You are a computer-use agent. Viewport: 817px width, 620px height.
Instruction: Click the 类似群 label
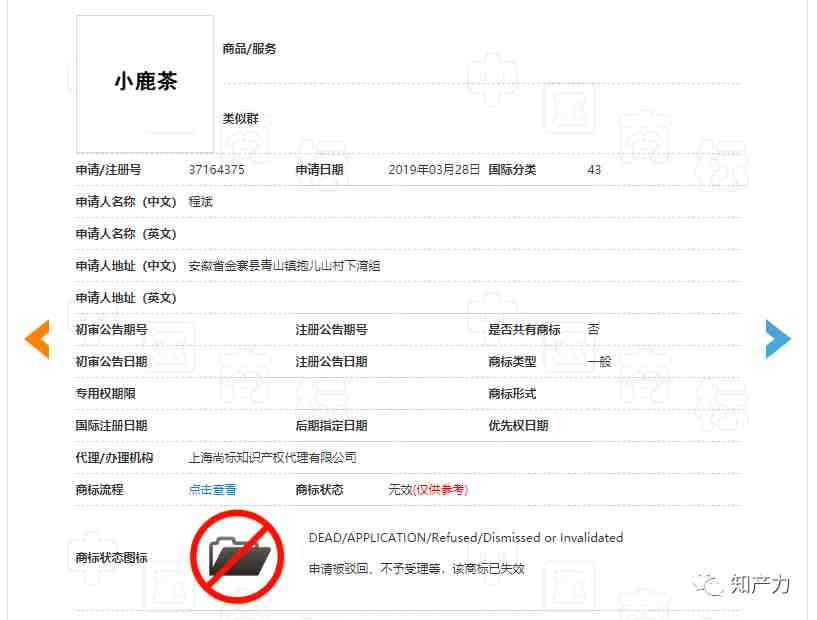(x=240, y=119)
